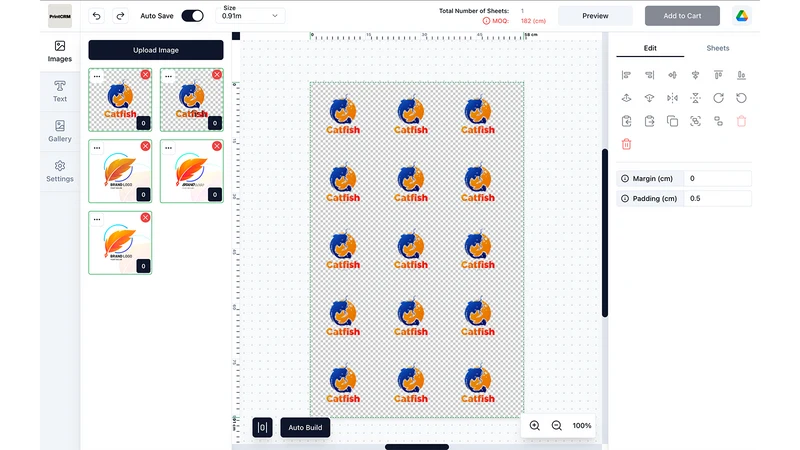Viewport: 800px width, 450px height.
Task: Align objects to vertical center
Action: pos(695,75)
